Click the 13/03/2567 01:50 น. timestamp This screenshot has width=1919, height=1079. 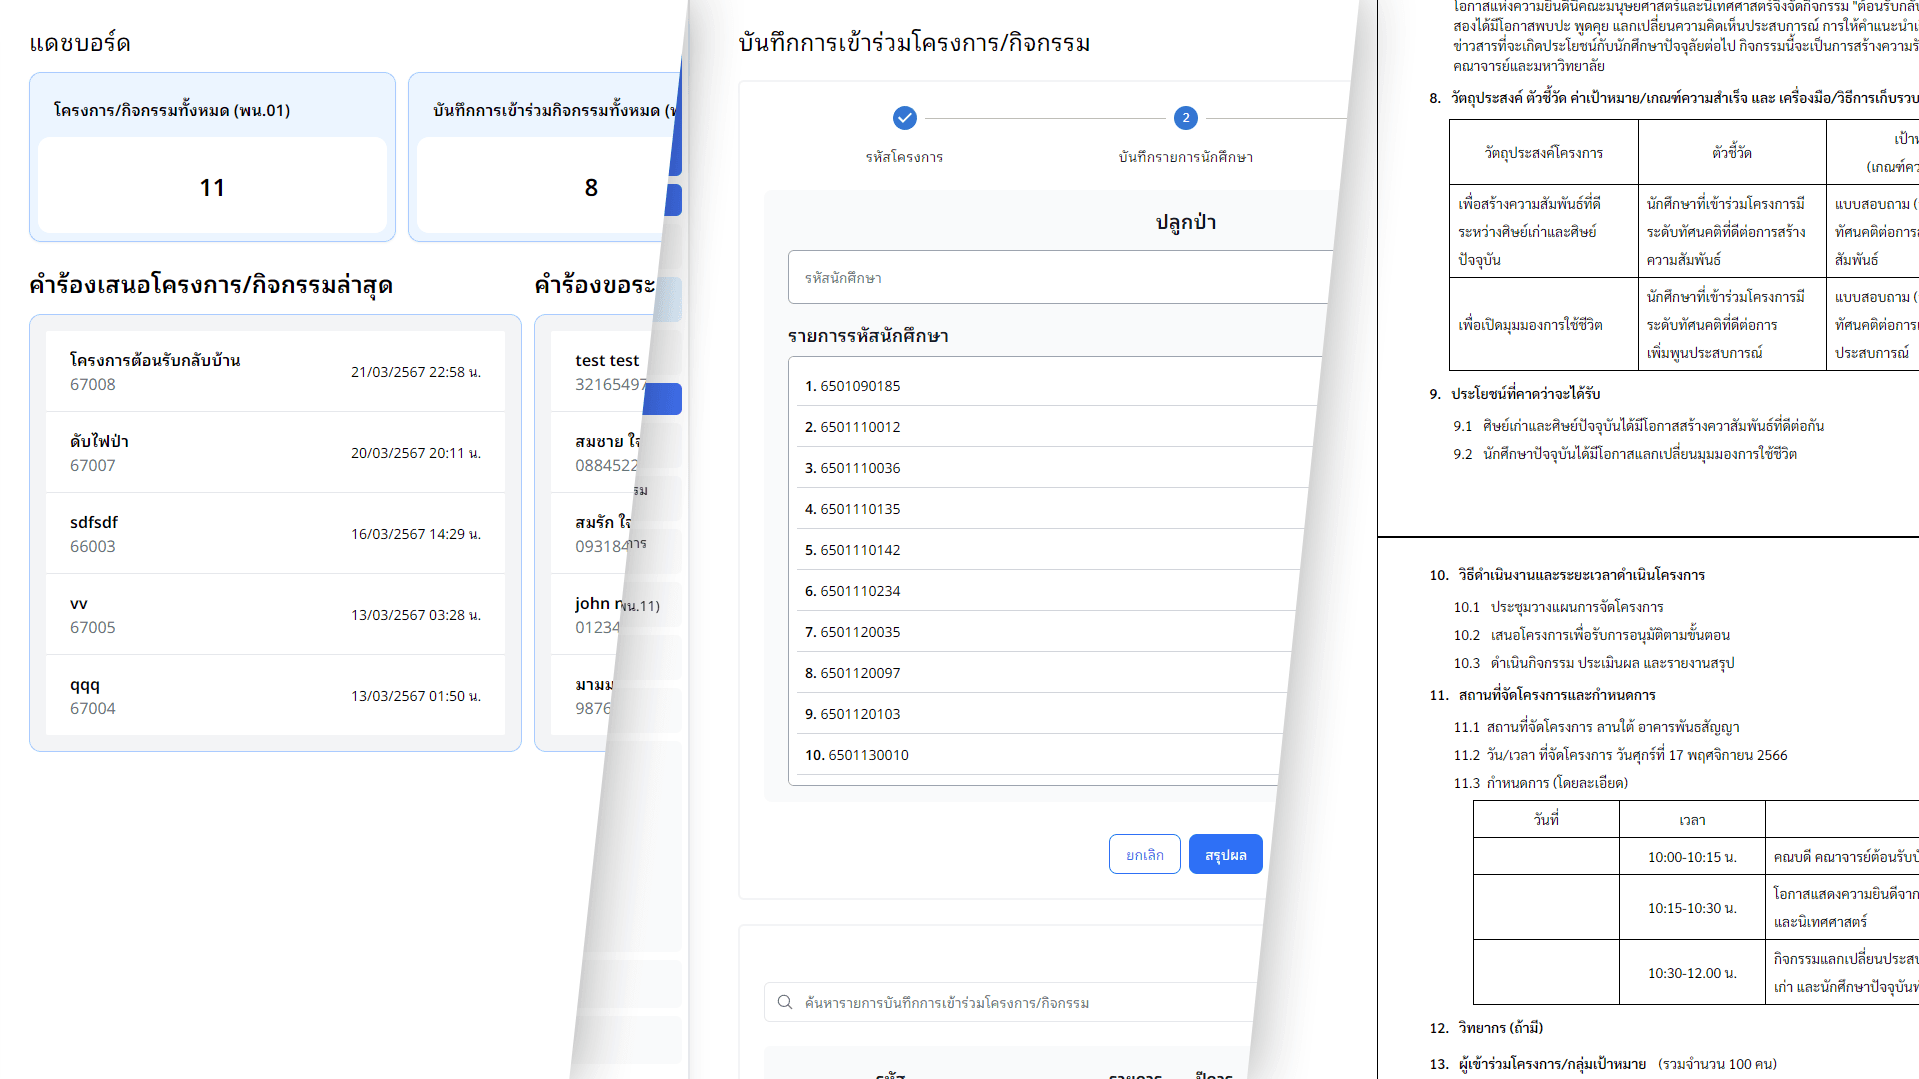pyautogui.click(x=416, y=696)
